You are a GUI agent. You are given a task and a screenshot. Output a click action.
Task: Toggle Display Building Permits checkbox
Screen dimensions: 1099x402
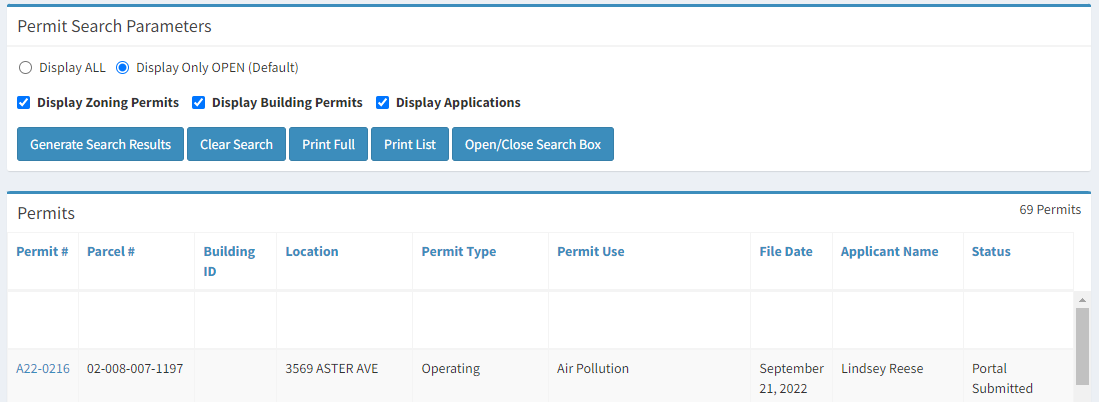click(x=198, y=103)
